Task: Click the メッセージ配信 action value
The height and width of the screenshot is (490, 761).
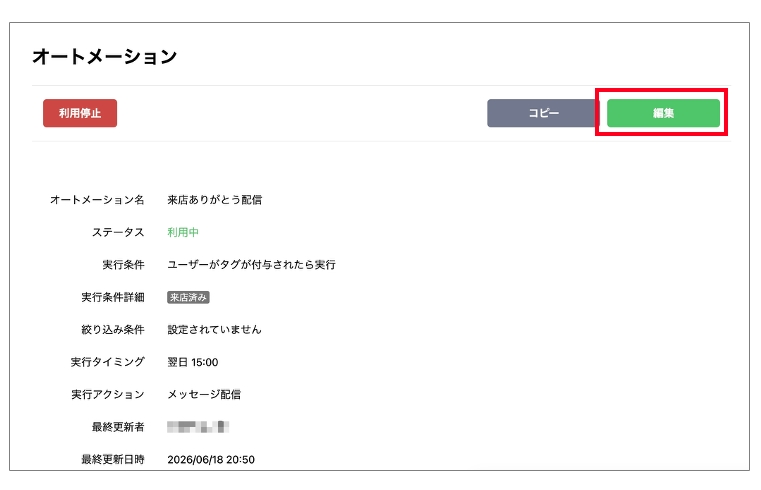Action: pos(204,395)
